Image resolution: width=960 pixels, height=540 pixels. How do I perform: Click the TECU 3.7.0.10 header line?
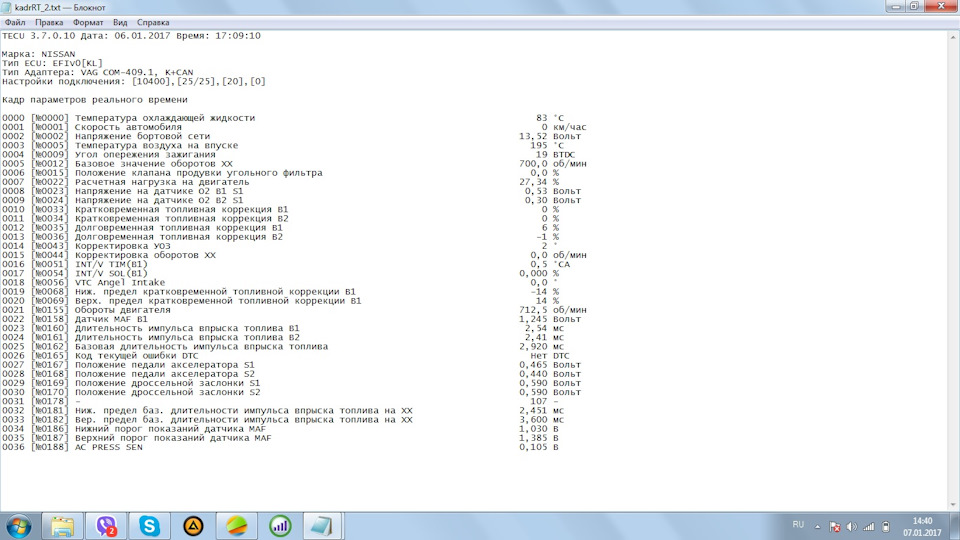pos(131,36)
